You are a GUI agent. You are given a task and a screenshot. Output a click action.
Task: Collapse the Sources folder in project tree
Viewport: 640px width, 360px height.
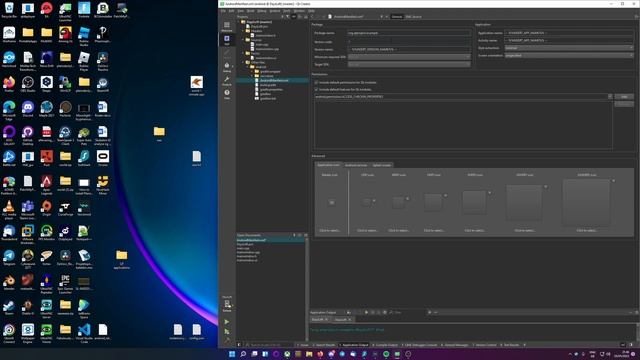click(x=243, y=40)
